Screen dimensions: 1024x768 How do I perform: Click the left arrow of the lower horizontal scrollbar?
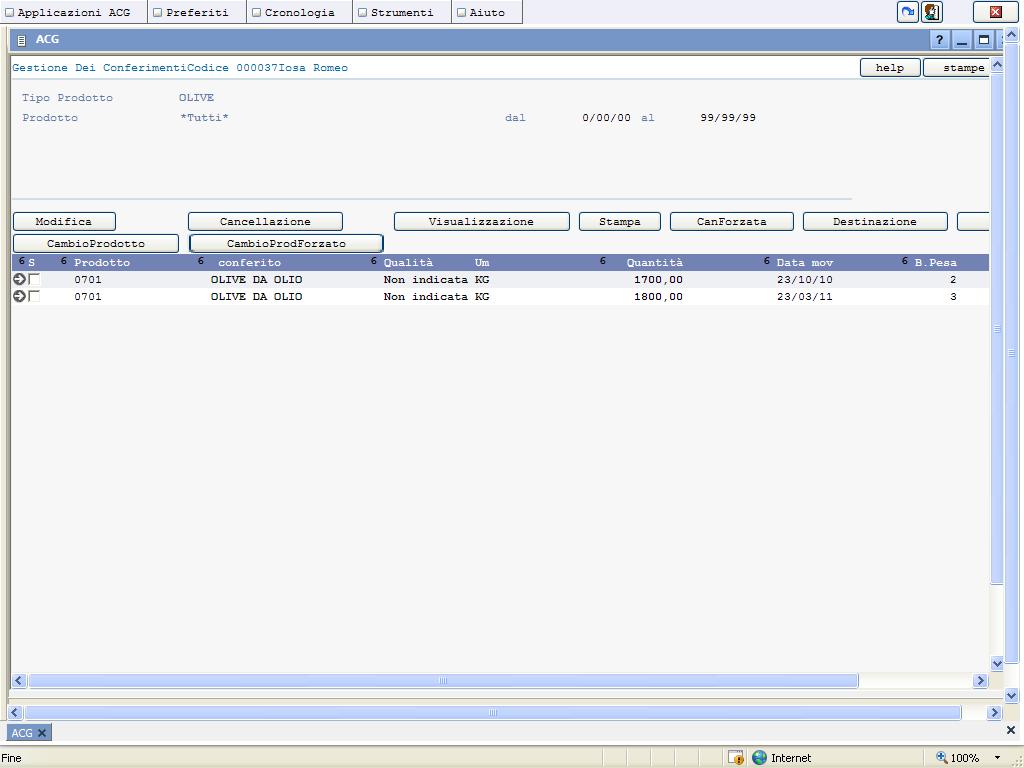click(15, 712)
